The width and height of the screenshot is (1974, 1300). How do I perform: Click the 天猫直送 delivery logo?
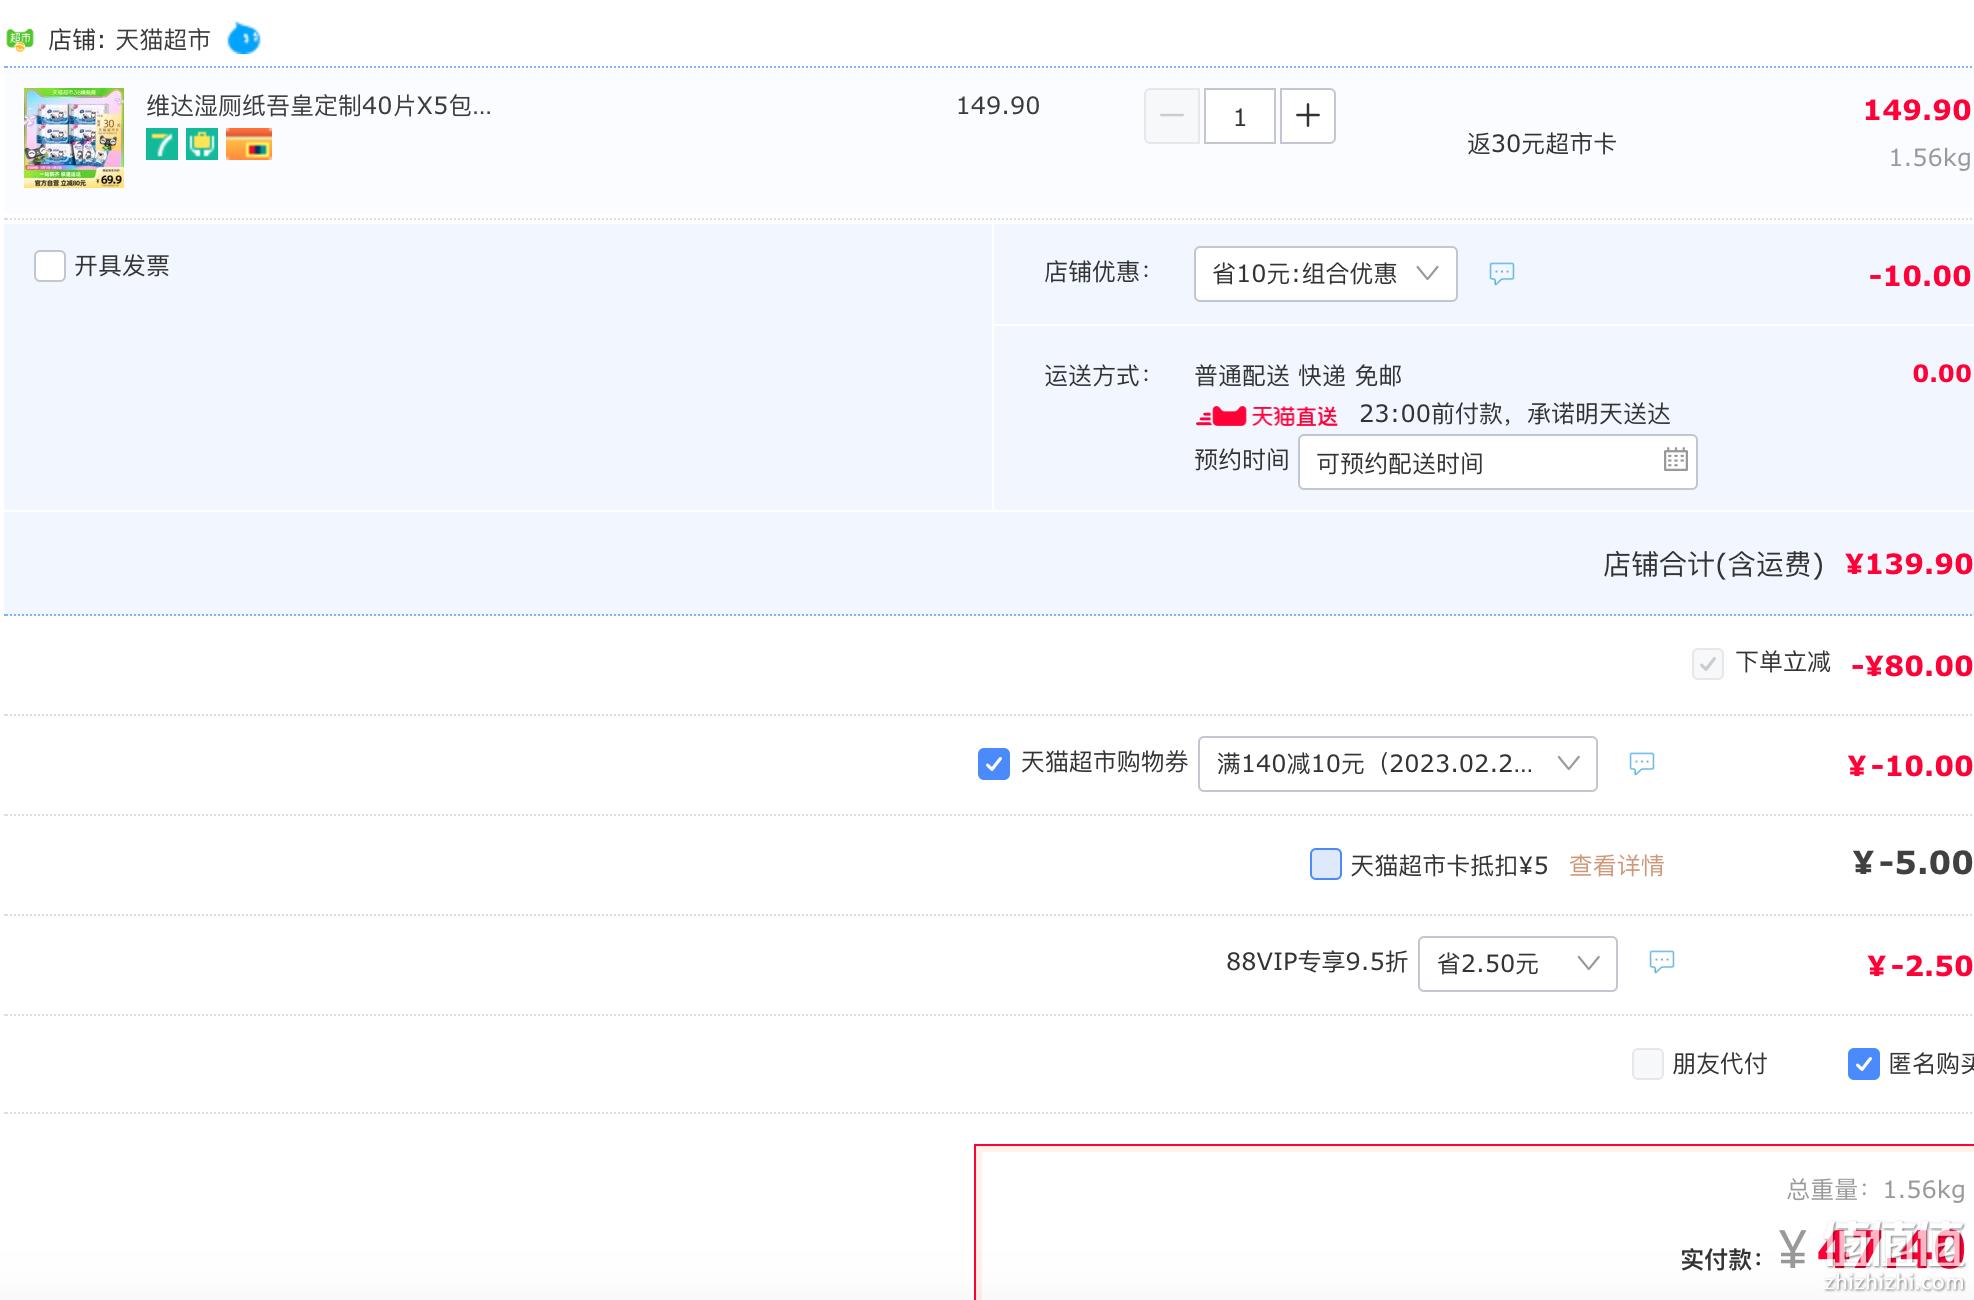1266,416
